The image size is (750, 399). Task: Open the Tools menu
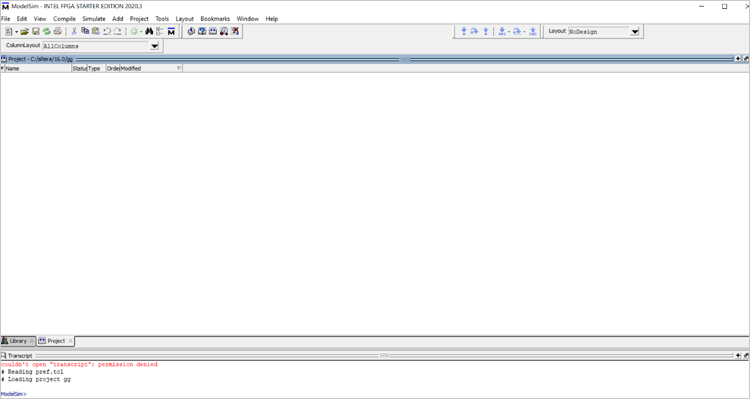click(x=162, y=19)
